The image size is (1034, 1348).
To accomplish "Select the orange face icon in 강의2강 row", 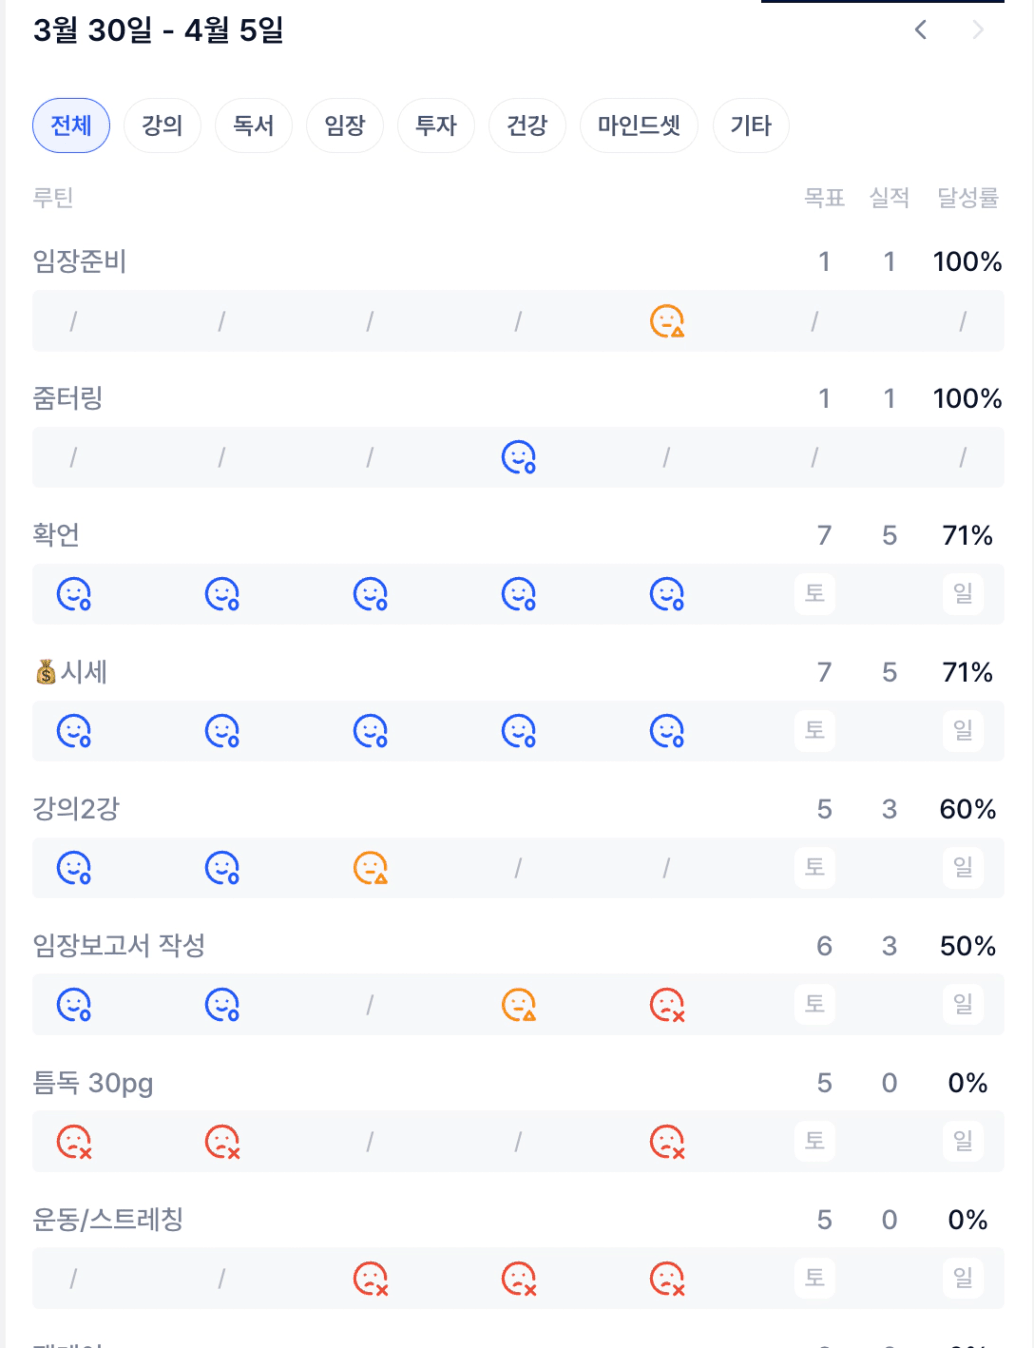I will coord(370,868).
